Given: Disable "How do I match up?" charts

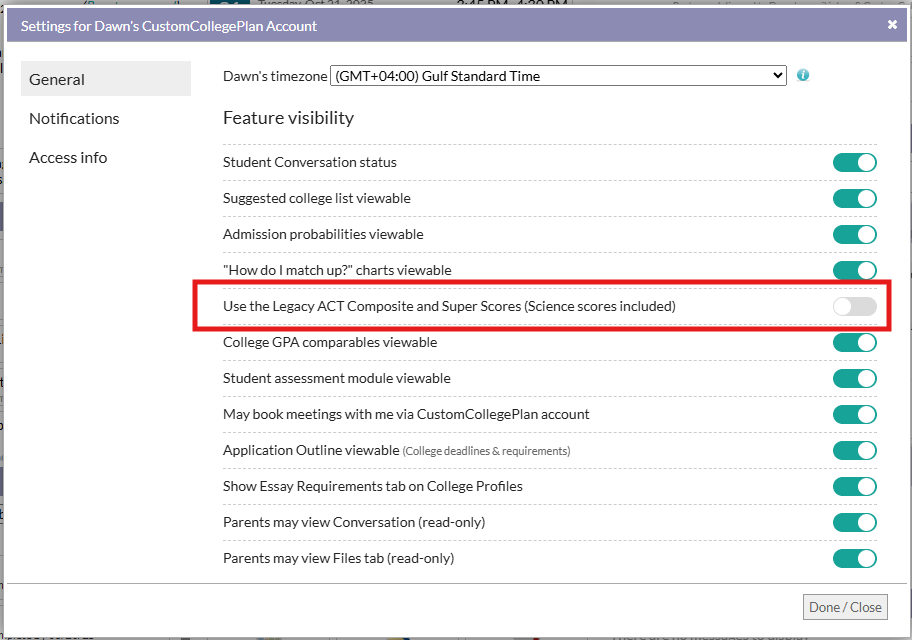Looking at the screenshot, I should [x=854, y=271].
